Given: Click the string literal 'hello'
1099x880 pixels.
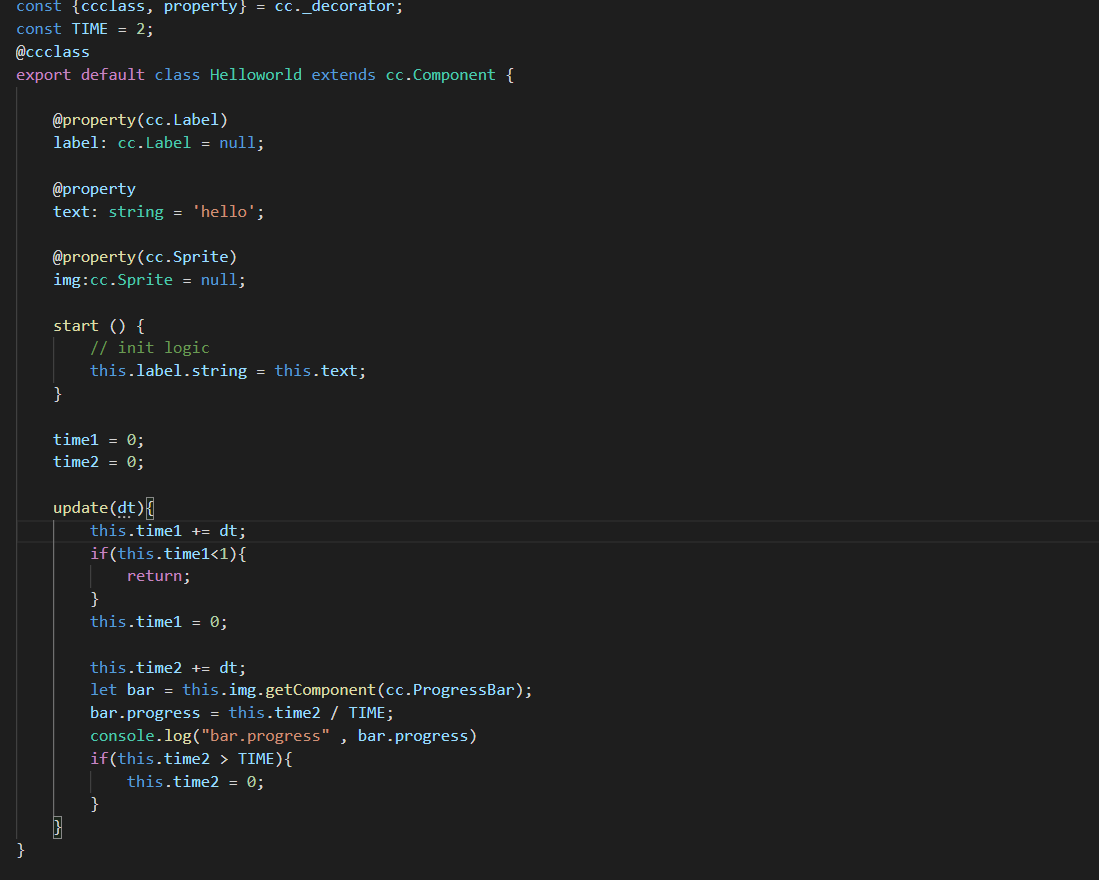Looking at the screenshot, I should (x=224, y=212).
